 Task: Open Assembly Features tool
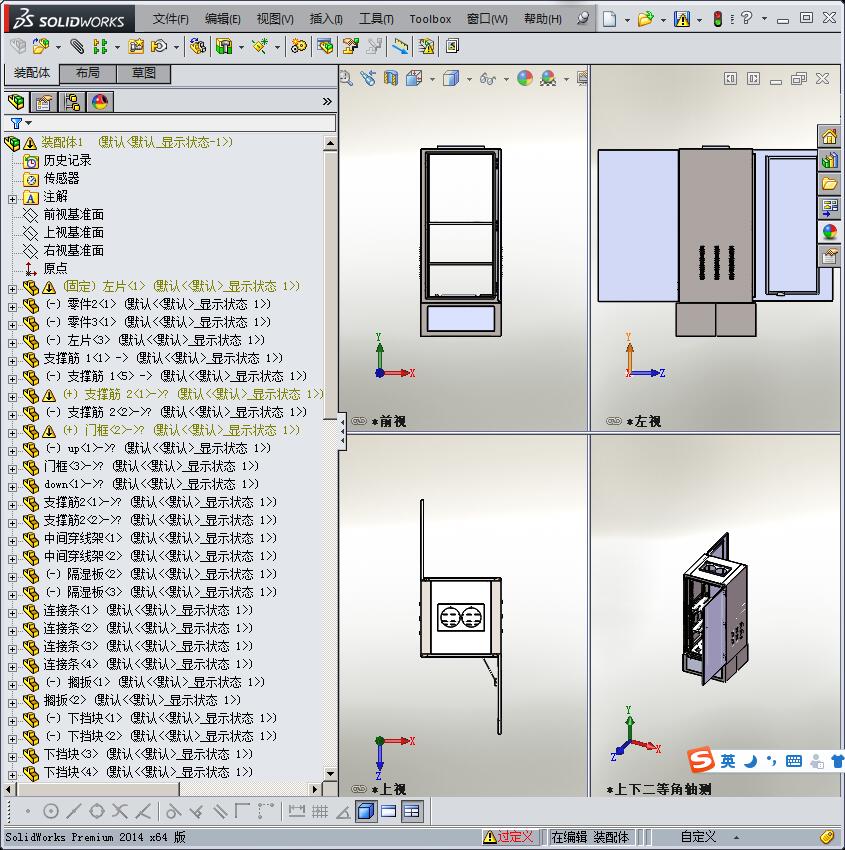pyautogui.click(x=224, y=47)
